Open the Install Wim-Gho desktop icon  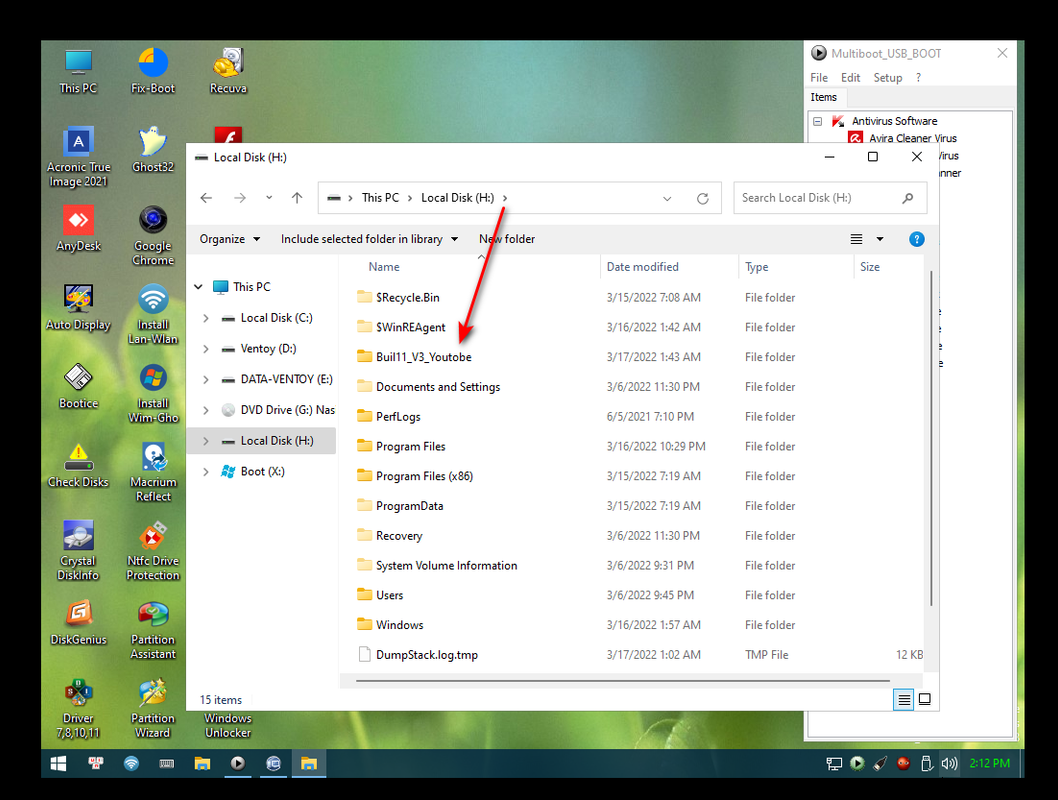point(153,394)
